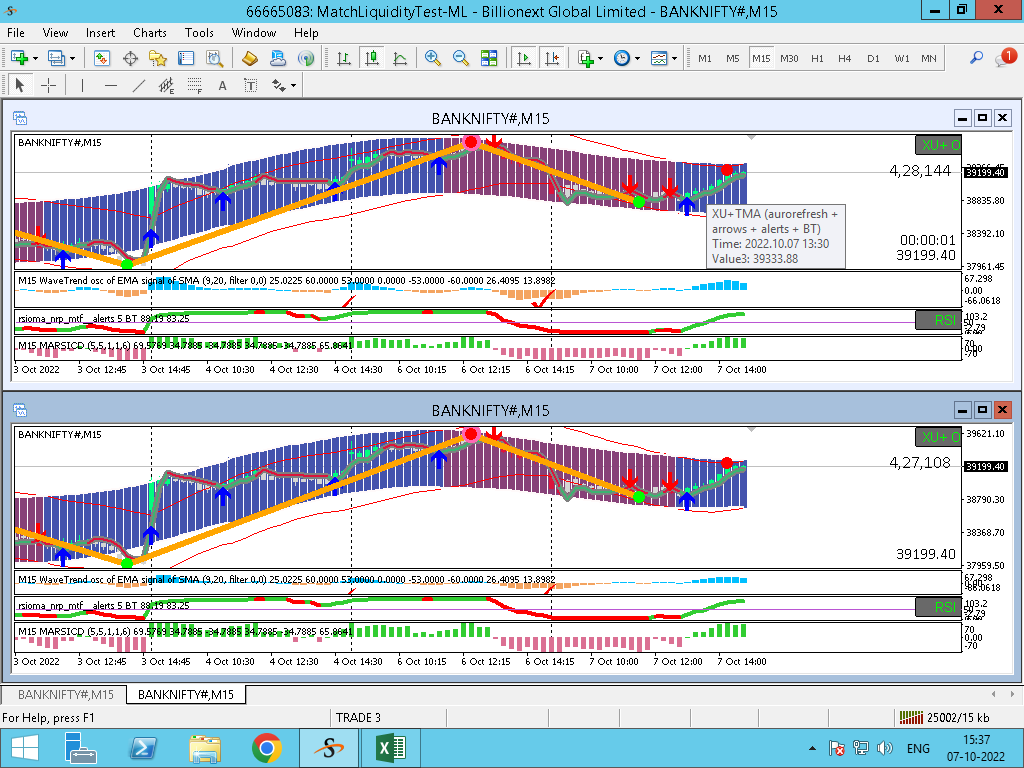Open the search magnifier in toolbar
The width and height of the screenshot is (1024, 768).
(x=977, y=58)
